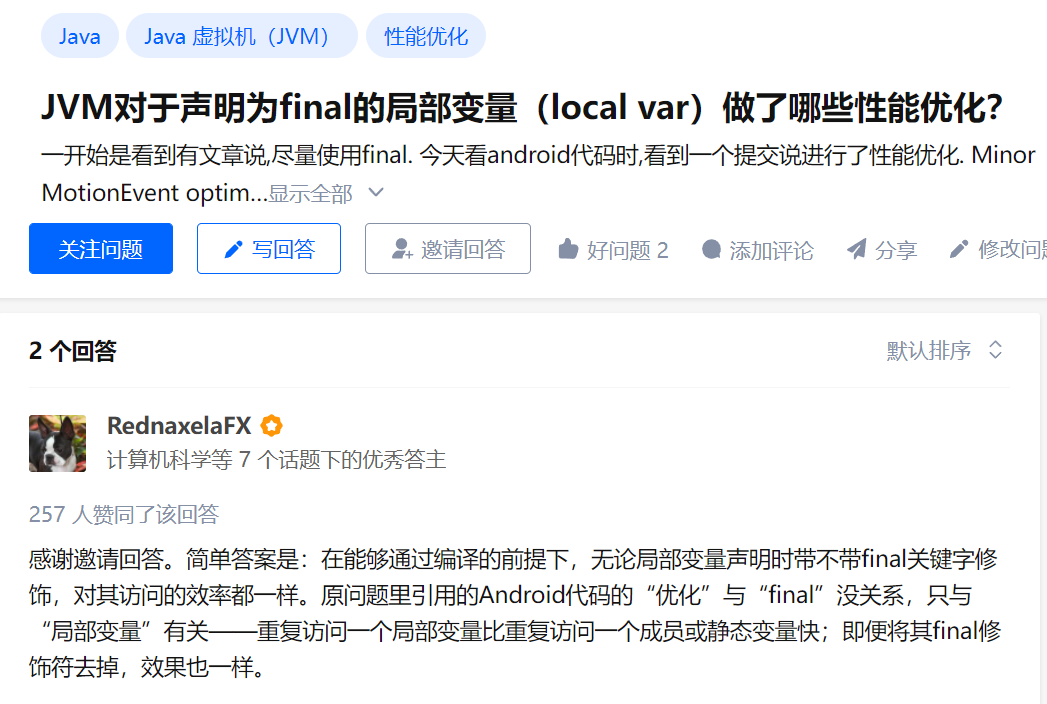Screen dimensions: 1047x704
Task: Open the RednaxelaFX author profile link
Action: click(x=179, y=425)
